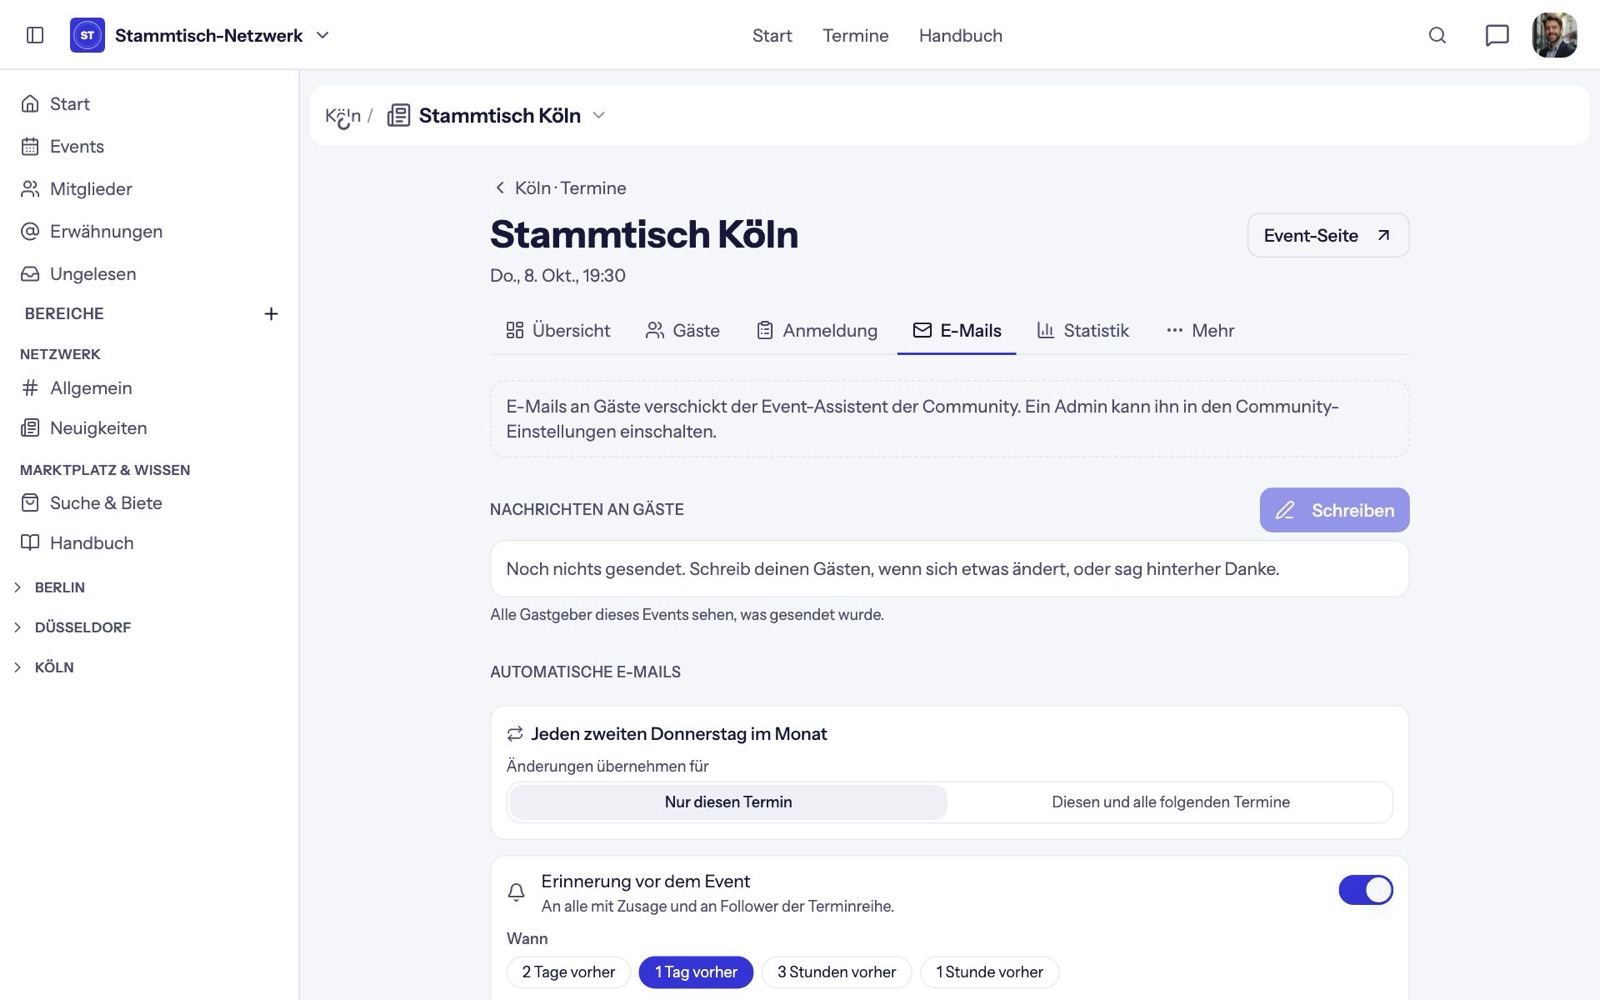Select Diesen und alle folgenden Termine
The height and width of the screenshot is (1000, 1600).
point(1171,802)
